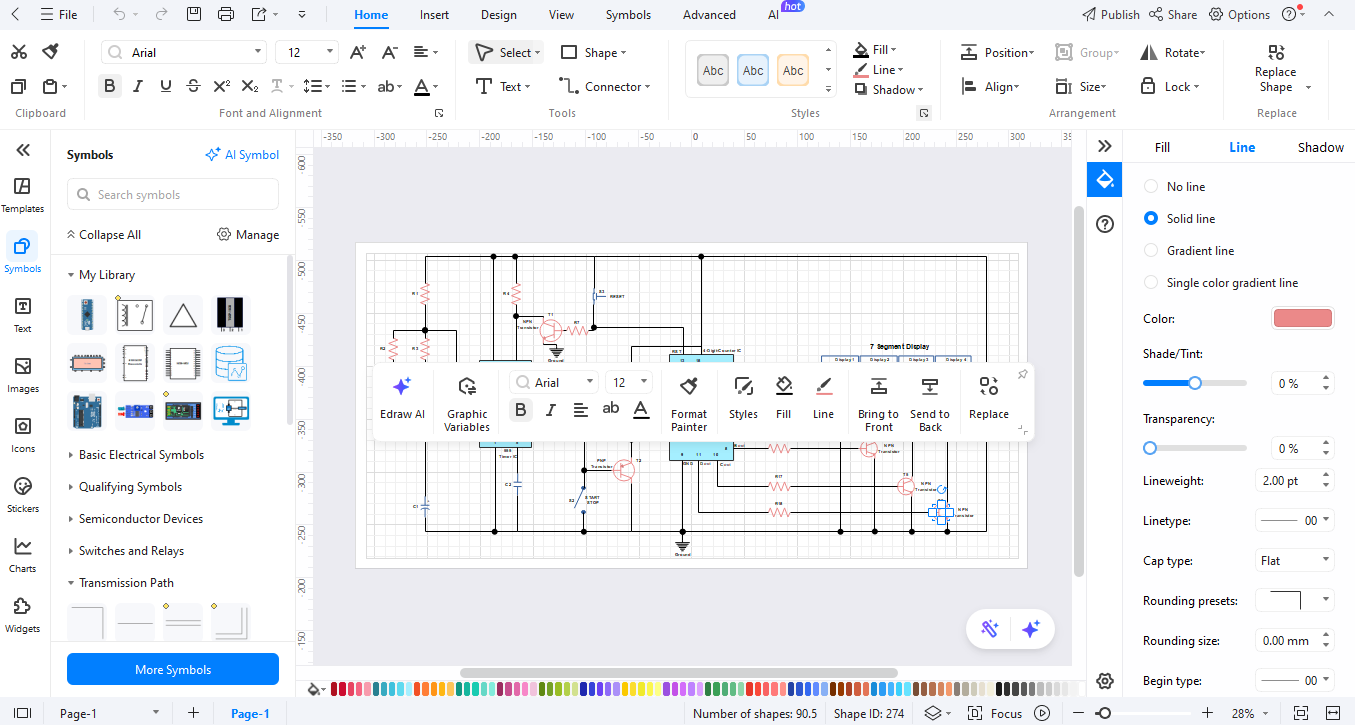Increase font size with the A+ icon
This screenshot has height=725, width=1355.
[x=358, y=52]
